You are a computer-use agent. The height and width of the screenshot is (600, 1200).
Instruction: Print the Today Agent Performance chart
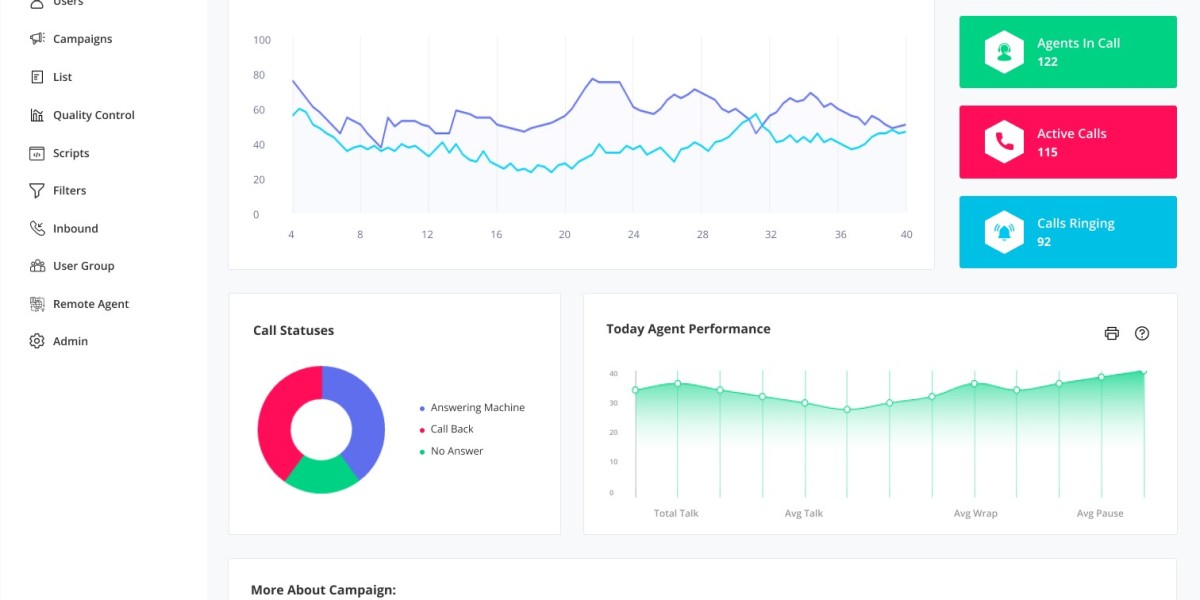click(x=1111, y=334)
